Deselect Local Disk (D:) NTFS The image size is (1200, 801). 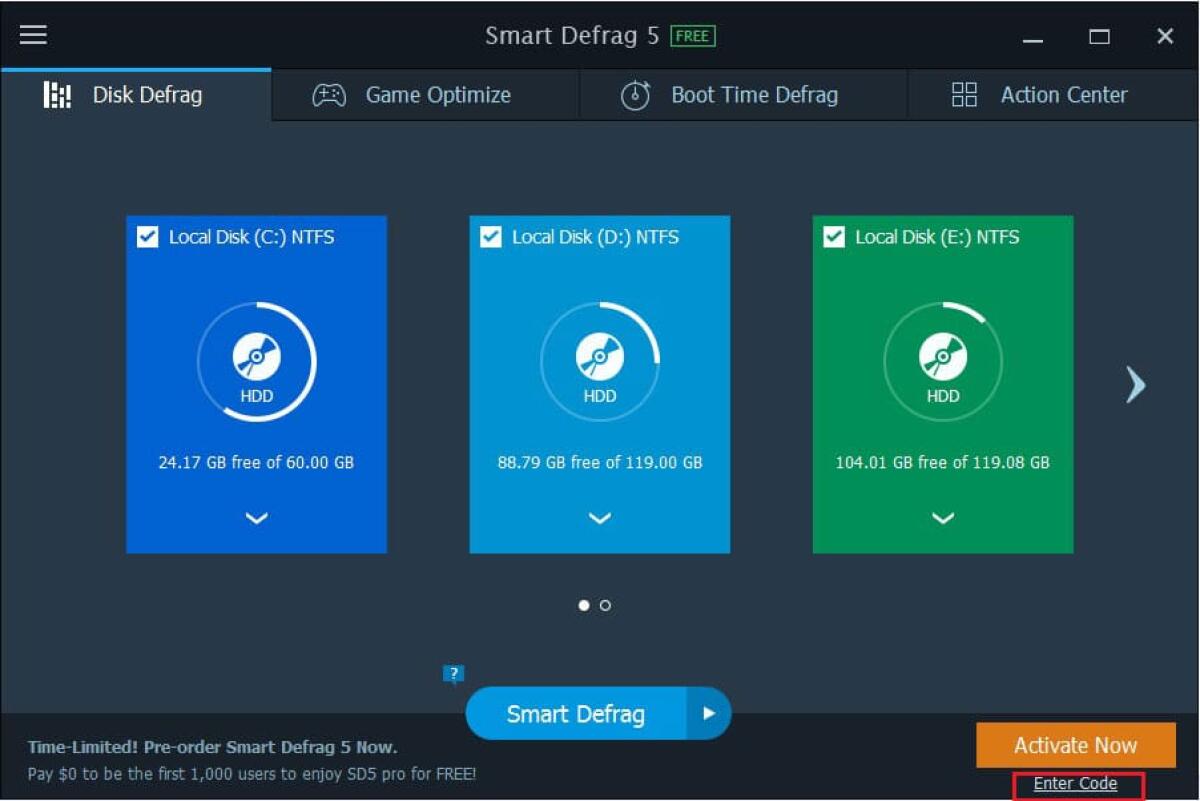[x=489, y=237]
